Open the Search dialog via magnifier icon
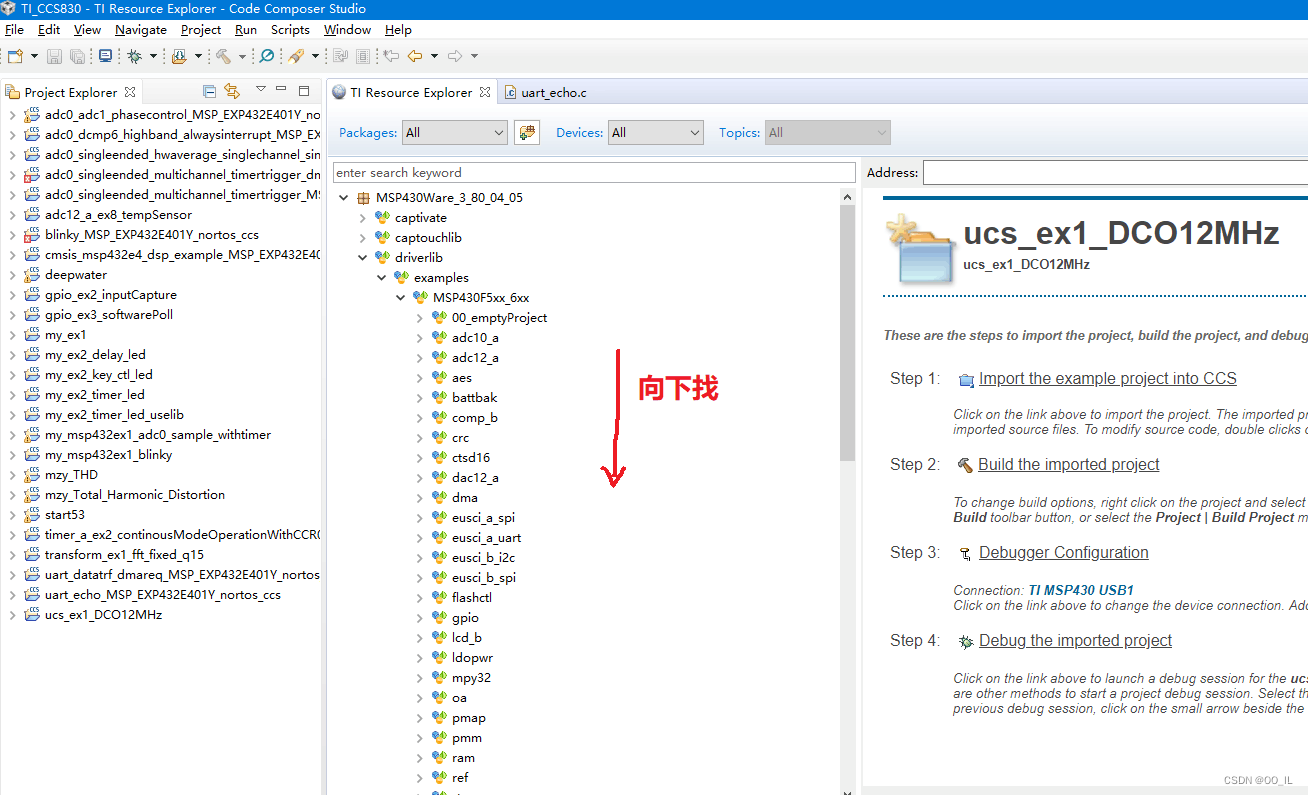 (x=266, y=56)
